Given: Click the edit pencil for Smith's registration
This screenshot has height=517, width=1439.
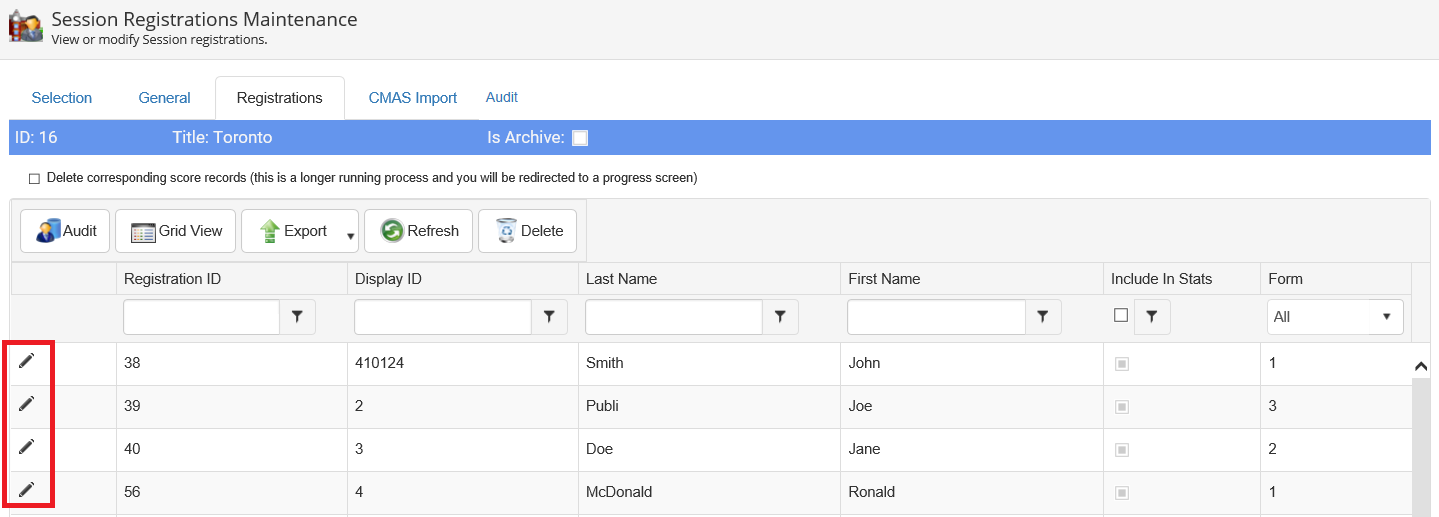Looking at the screenshot, I should point(27,361).
